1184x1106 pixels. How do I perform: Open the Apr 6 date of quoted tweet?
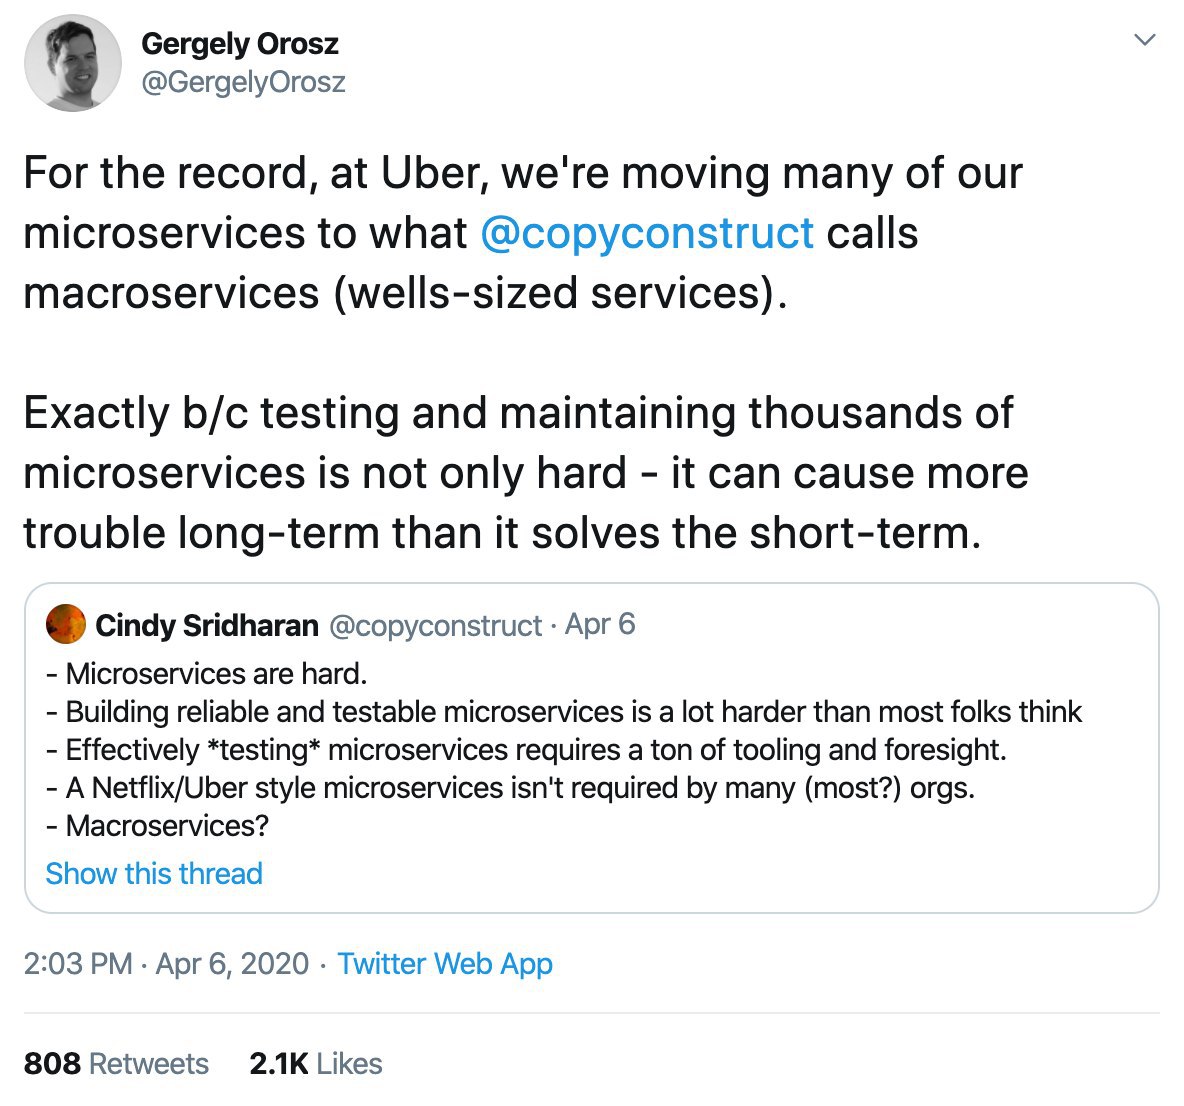pos(600,624)
